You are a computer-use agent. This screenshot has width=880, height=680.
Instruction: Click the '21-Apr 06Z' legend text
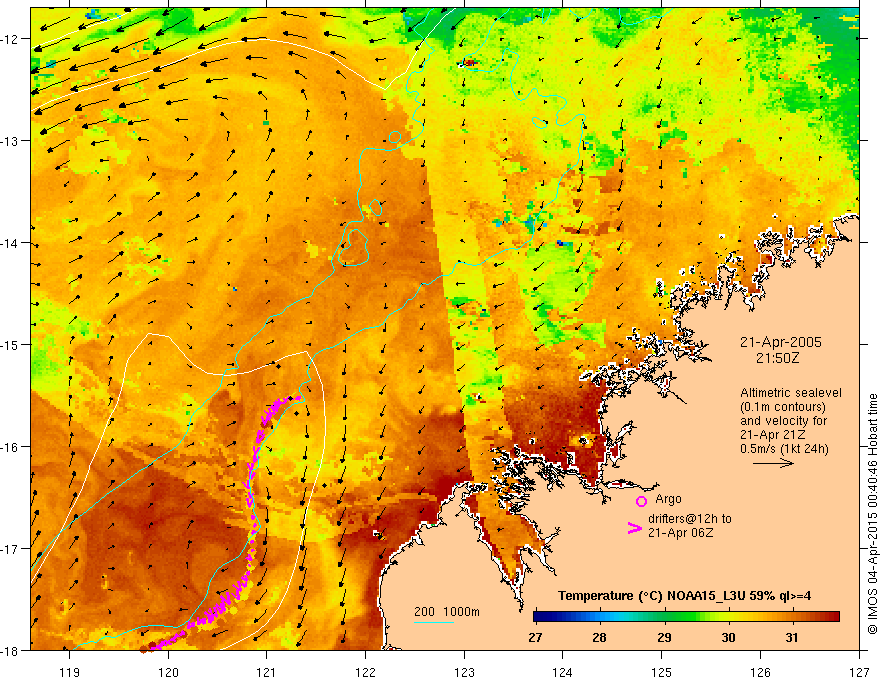click(680, 533)
